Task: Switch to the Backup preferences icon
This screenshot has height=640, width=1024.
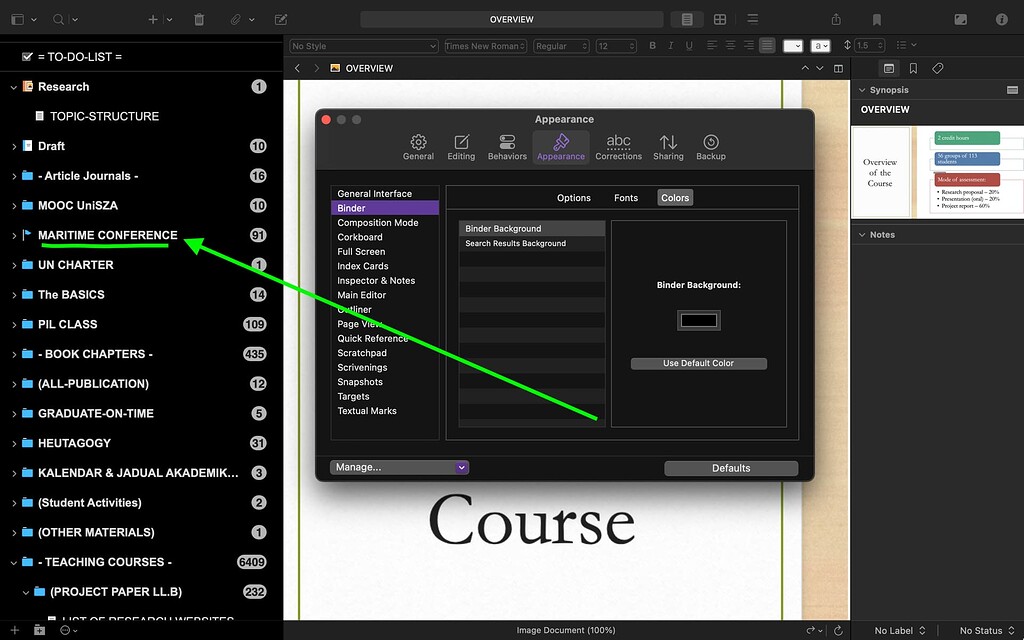Action: tap(710, 146)
